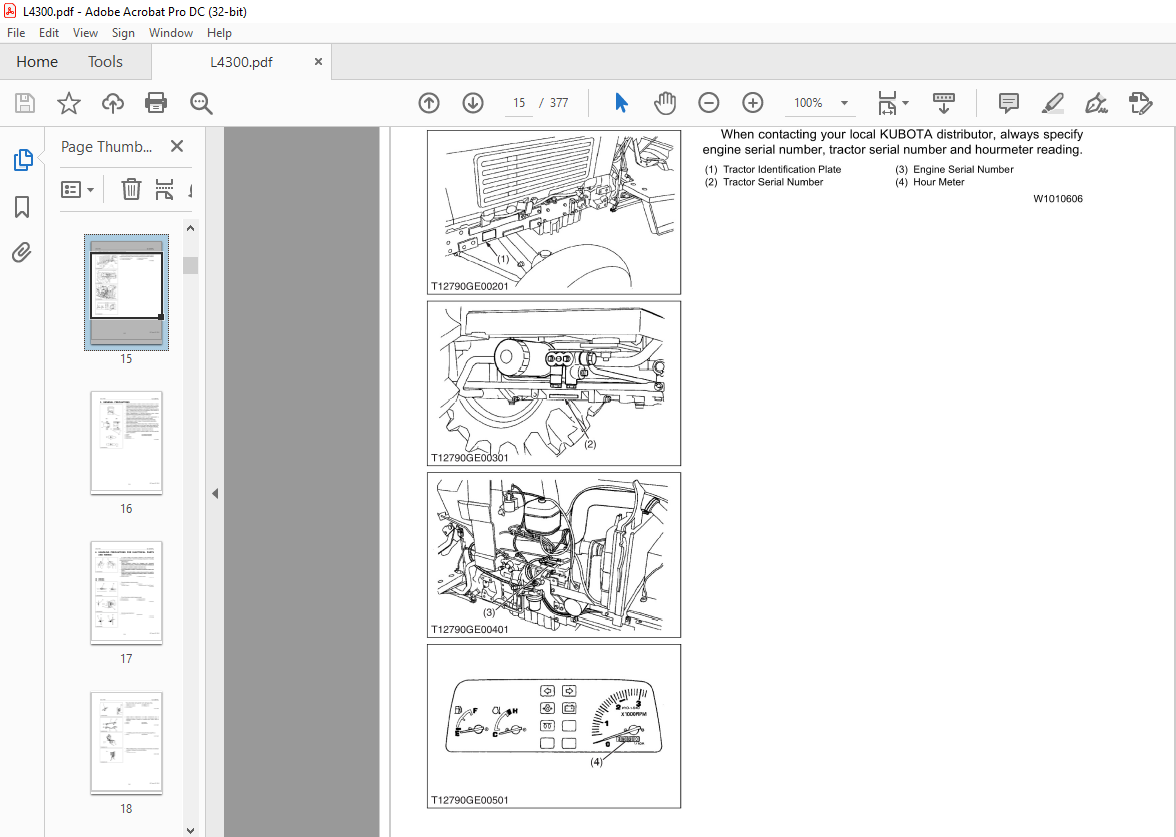
Task: Delete selected page with trash icon
Action: (x=131, y=189)
